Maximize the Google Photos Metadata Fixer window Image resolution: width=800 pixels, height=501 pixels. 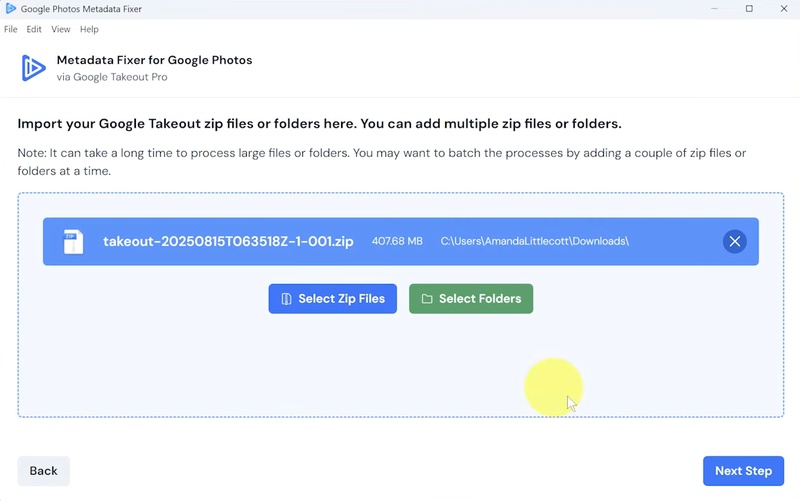coord(749,9)
